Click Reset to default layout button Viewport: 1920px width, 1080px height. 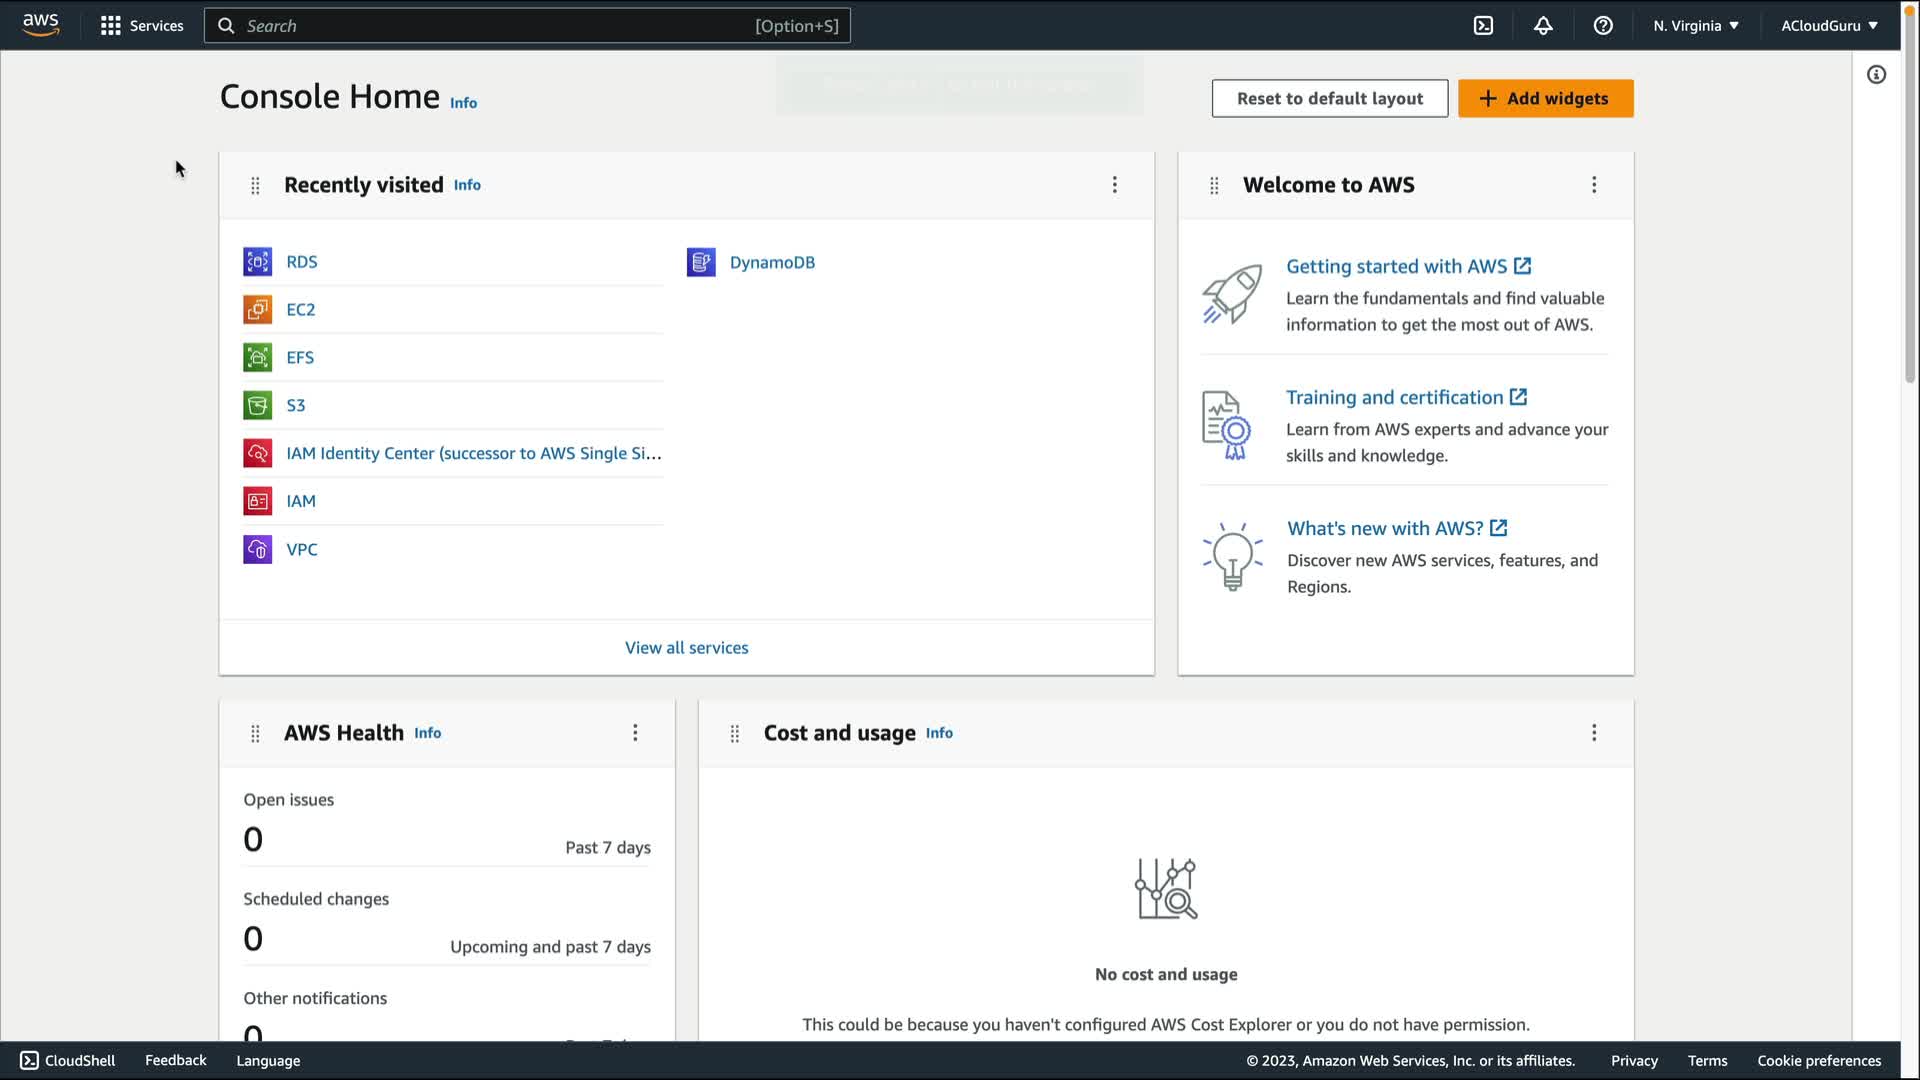pos(1329,98)
